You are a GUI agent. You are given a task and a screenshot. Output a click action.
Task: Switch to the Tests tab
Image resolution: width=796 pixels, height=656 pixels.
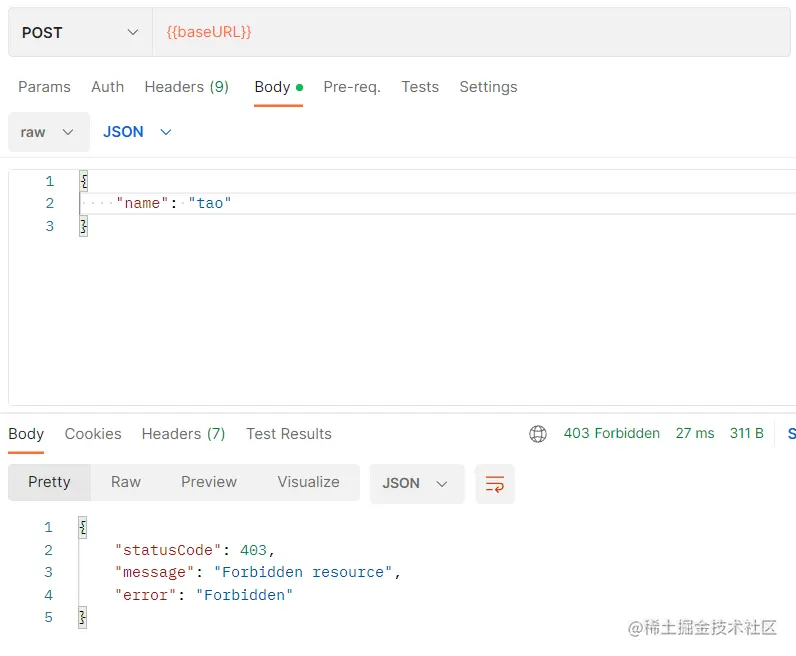click(420, 87)
